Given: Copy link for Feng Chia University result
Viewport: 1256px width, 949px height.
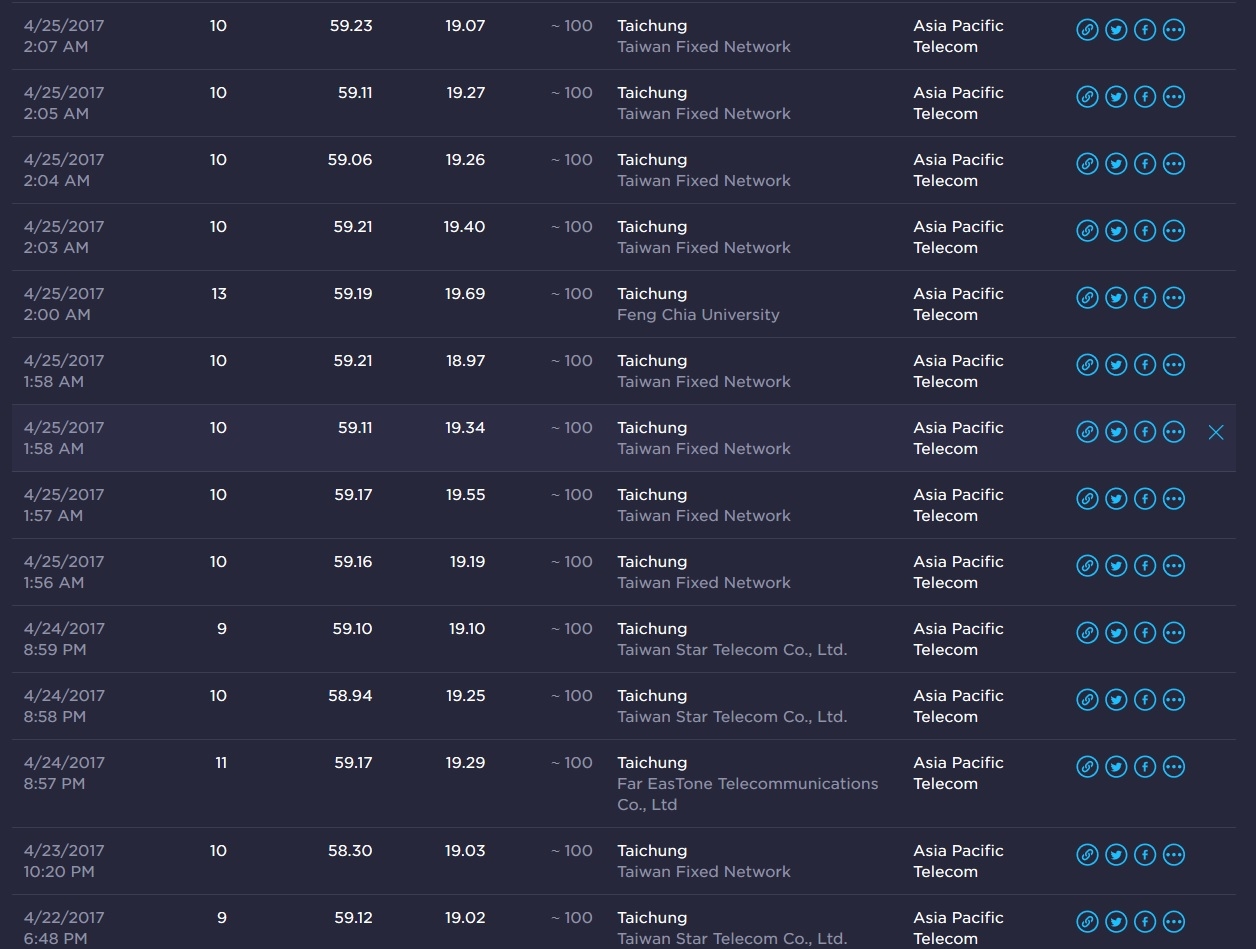Looking at the screenshot, I should (1087, 298).
